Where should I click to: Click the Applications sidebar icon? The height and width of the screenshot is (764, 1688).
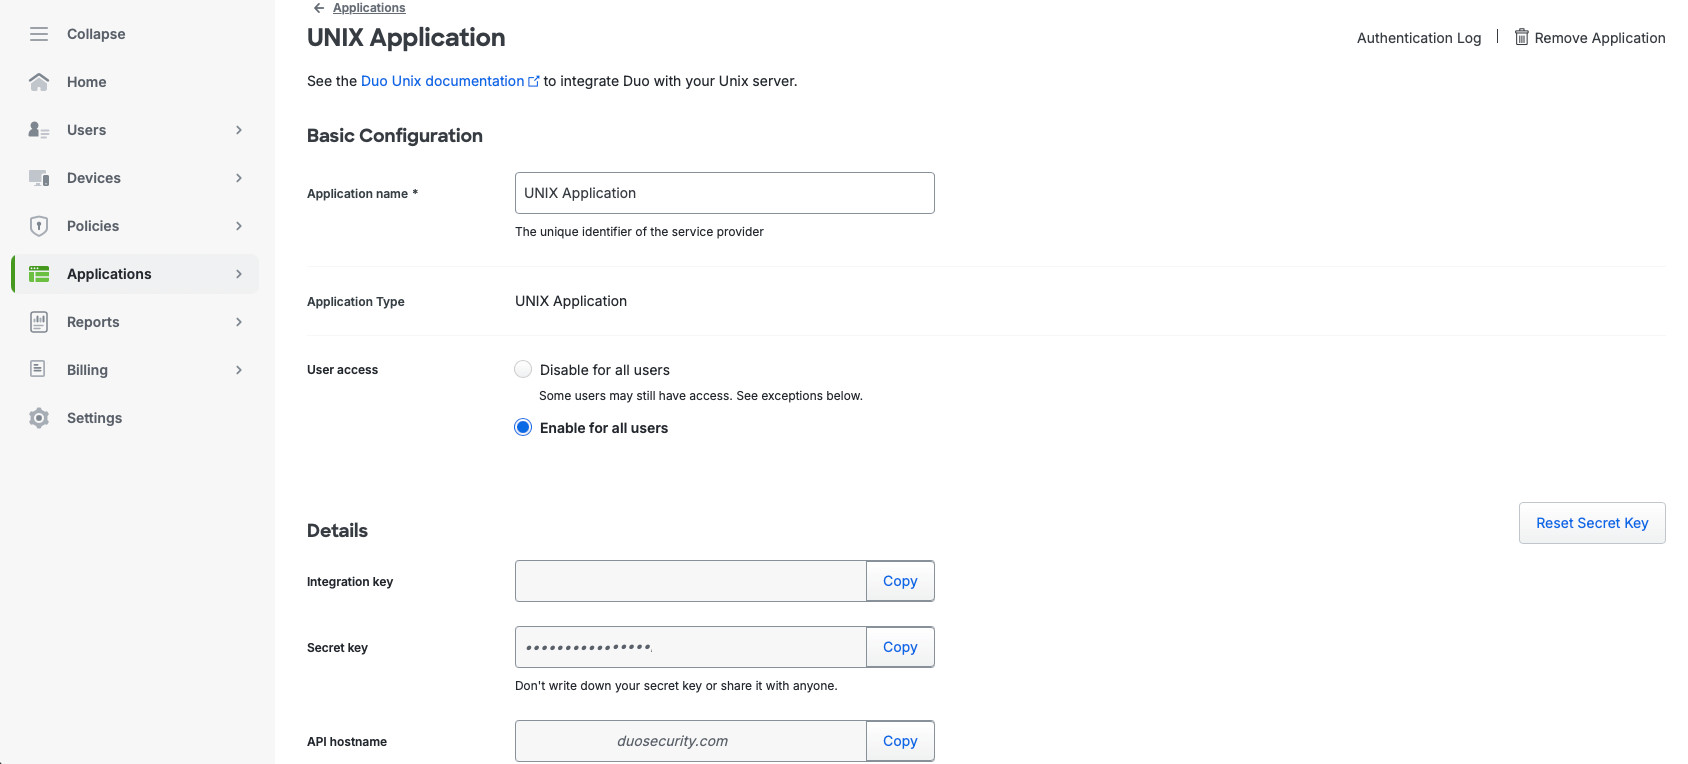[x=38, y=273]
